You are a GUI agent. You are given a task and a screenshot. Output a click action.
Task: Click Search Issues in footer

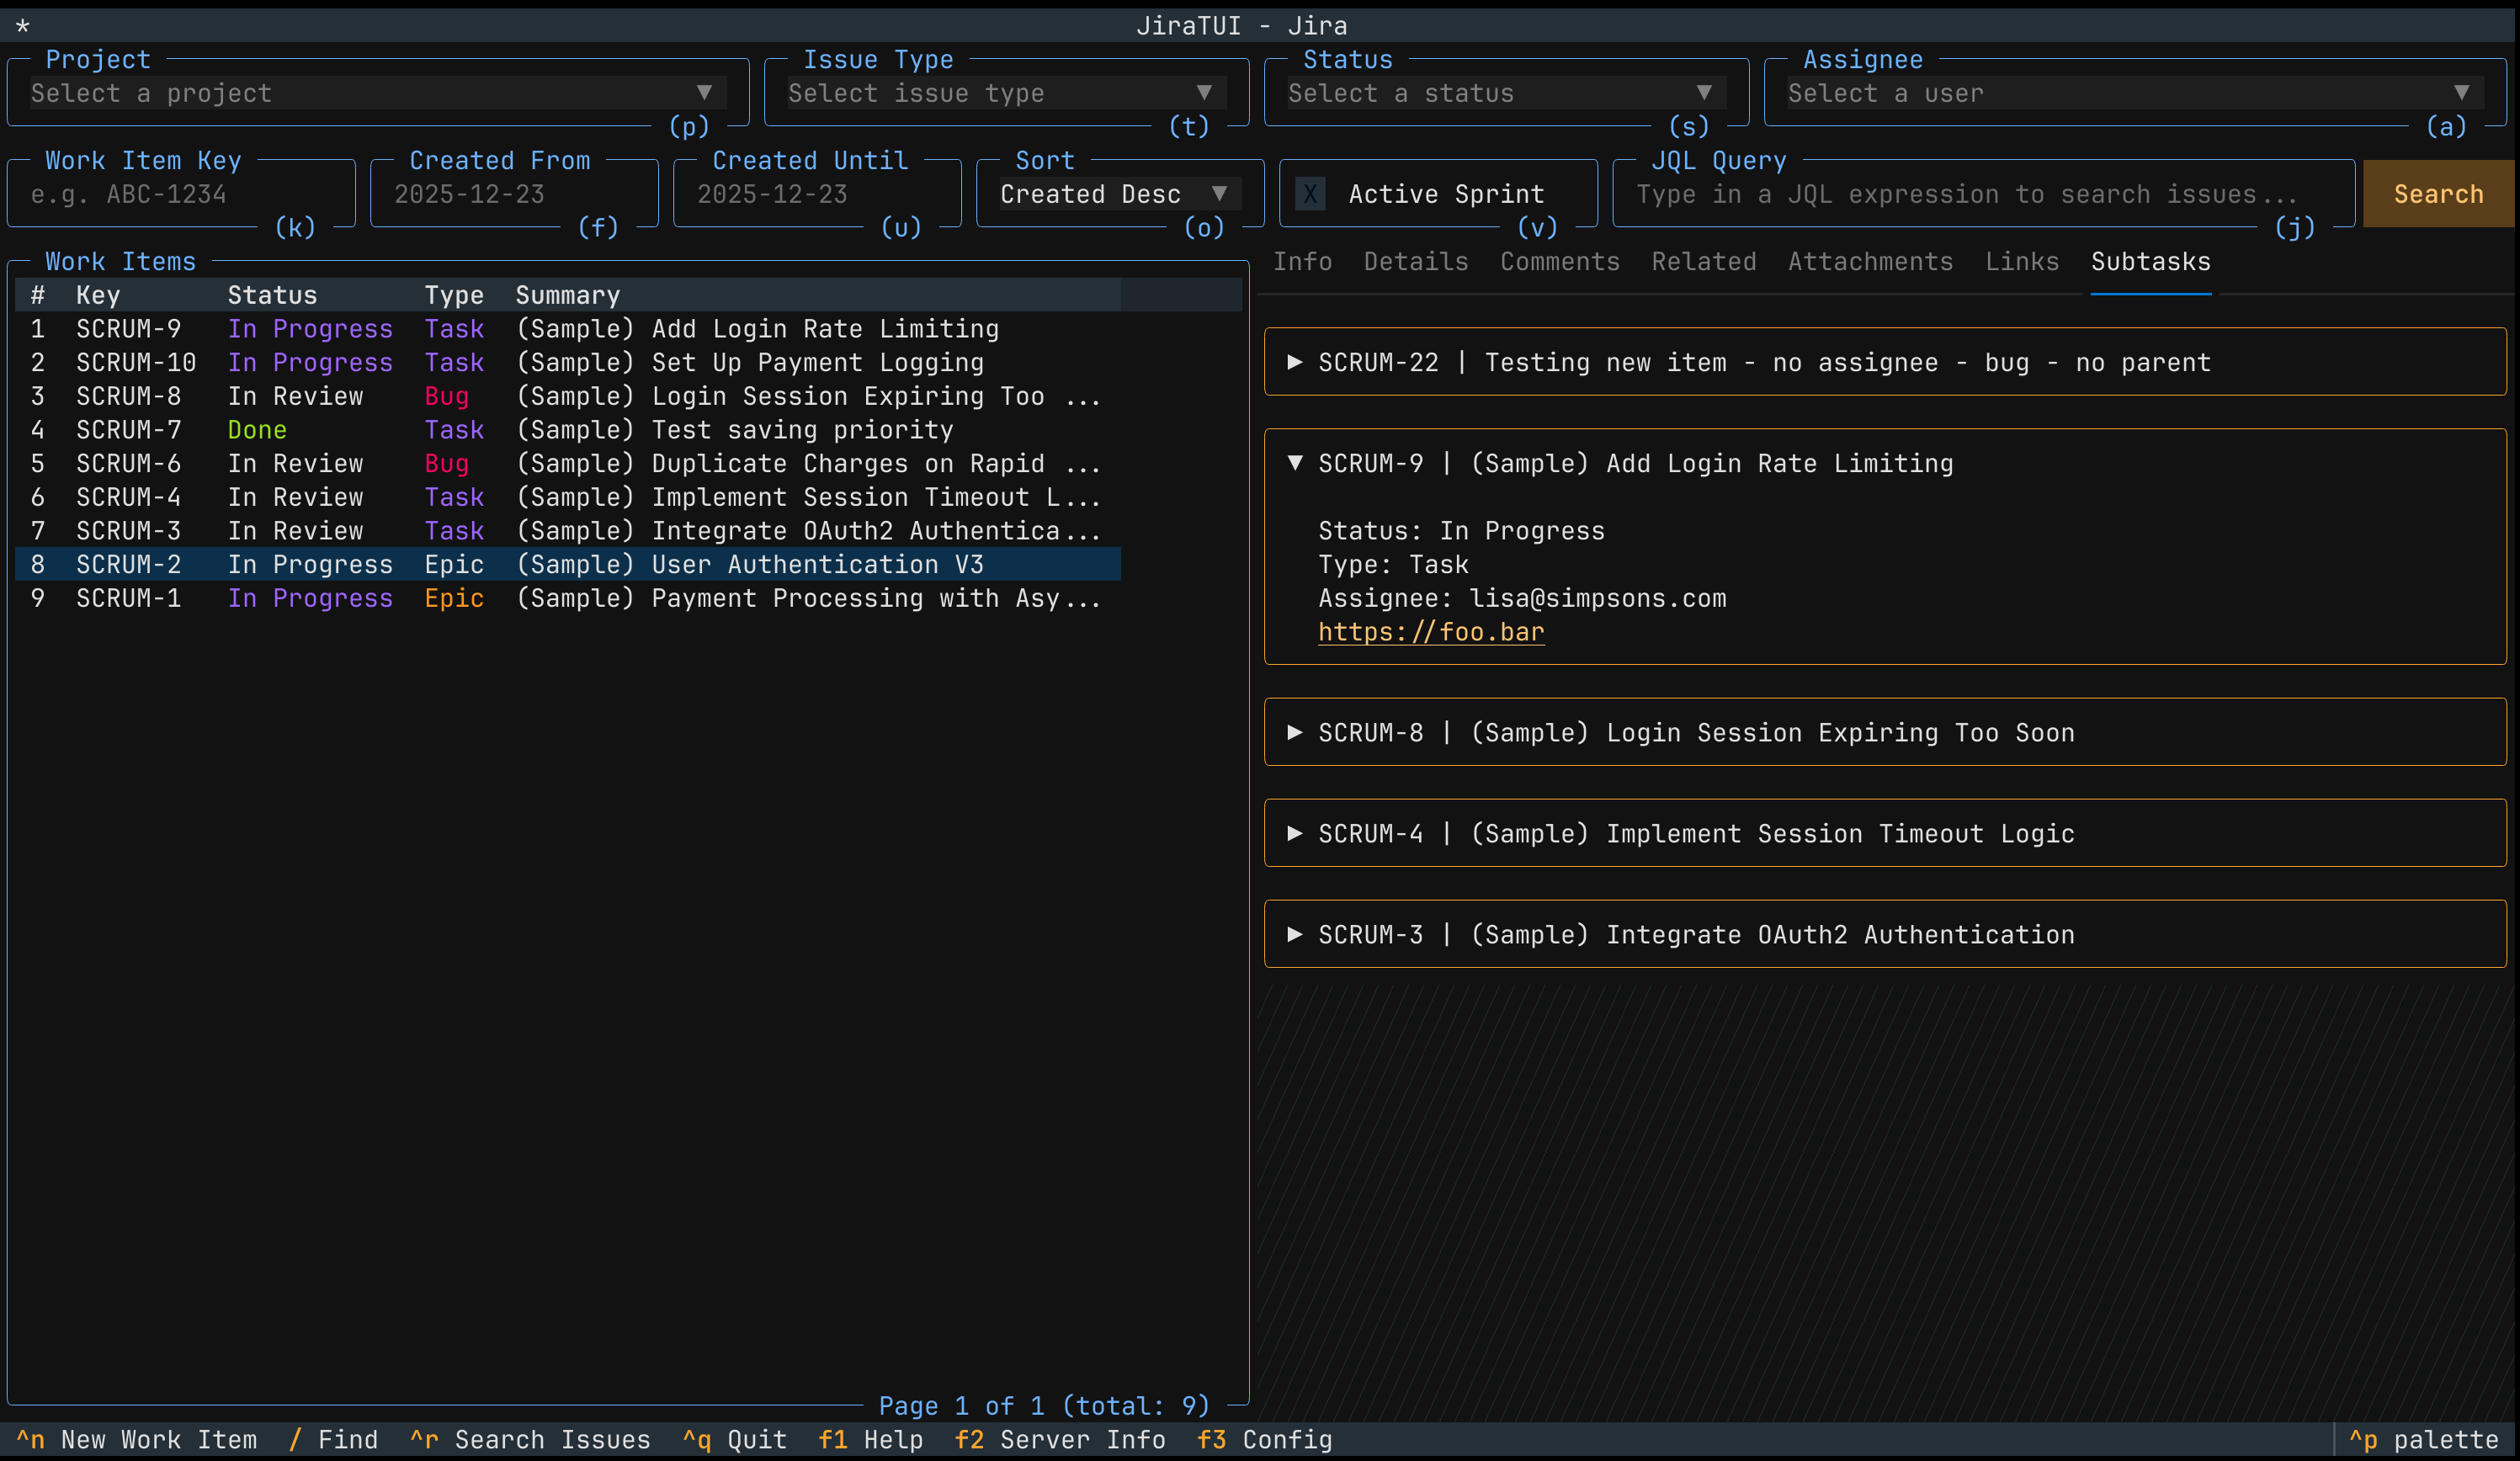point(530,1440)
